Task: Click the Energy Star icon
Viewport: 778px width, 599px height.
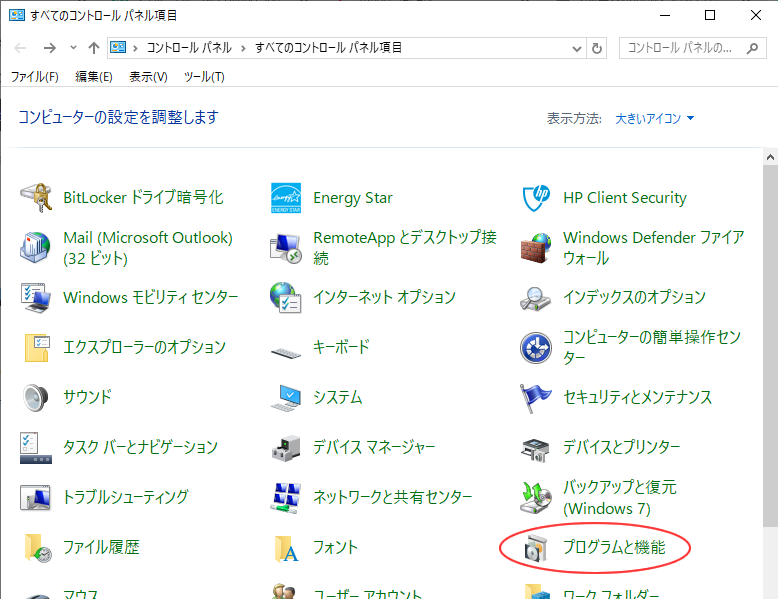Action: click(286, 198)
